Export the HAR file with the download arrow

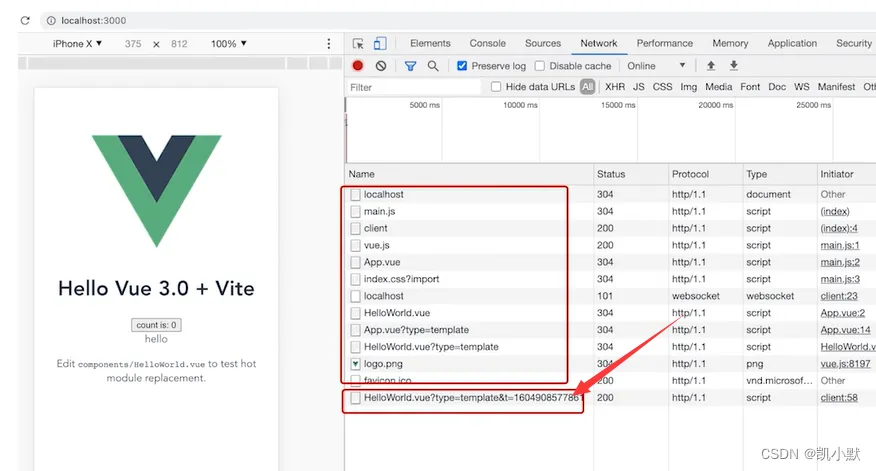734,66
